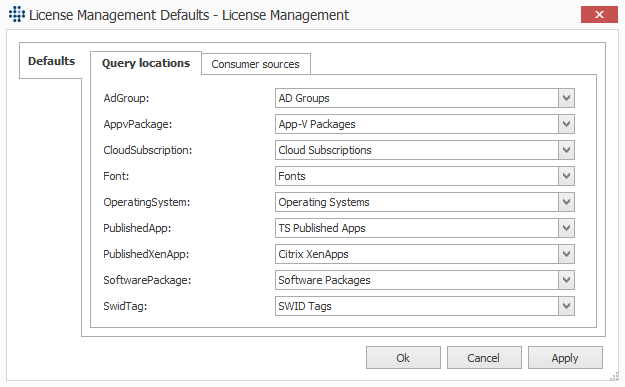The image size is (625, 387).
Task: Click the Ok button
Action: click(403, 358)
